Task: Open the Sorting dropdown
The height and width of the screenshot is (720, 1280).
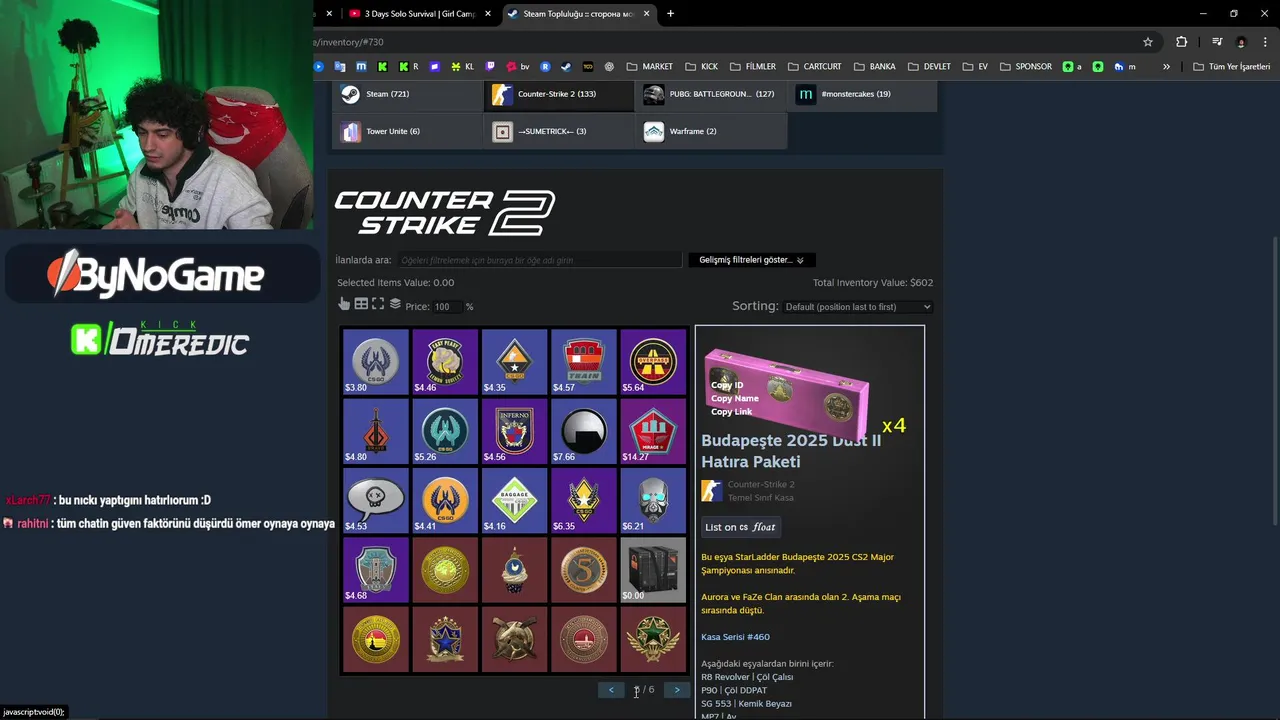Action: 857,307
